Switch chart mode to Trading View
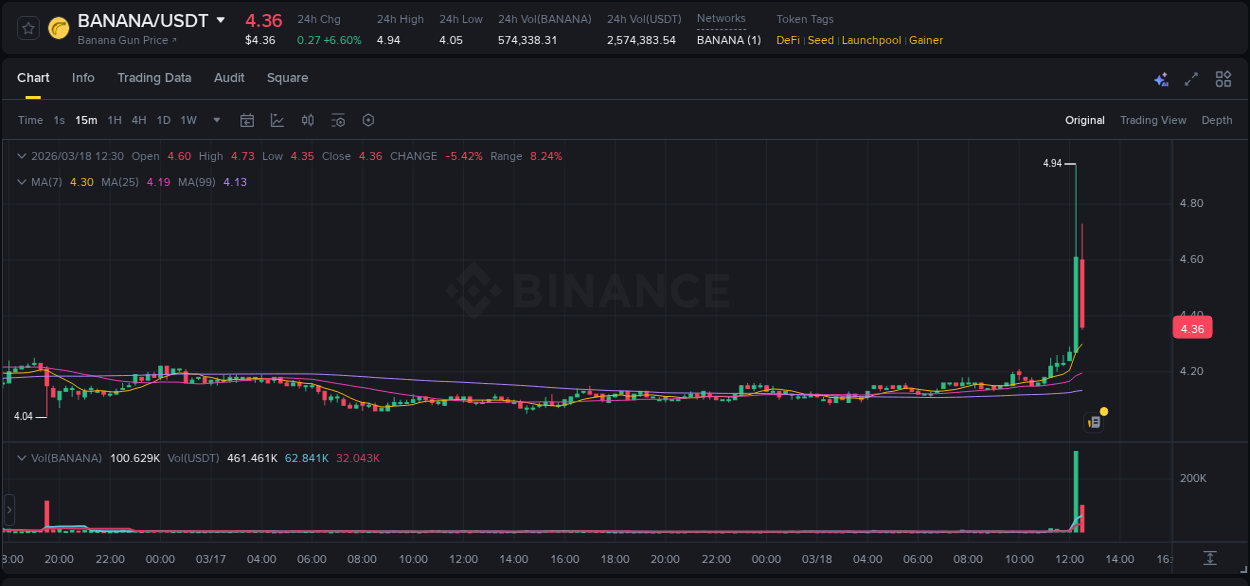Image resolution: width=1250 pixels, height=586 pixels. pyautogui.click(x=1153, y=120)
